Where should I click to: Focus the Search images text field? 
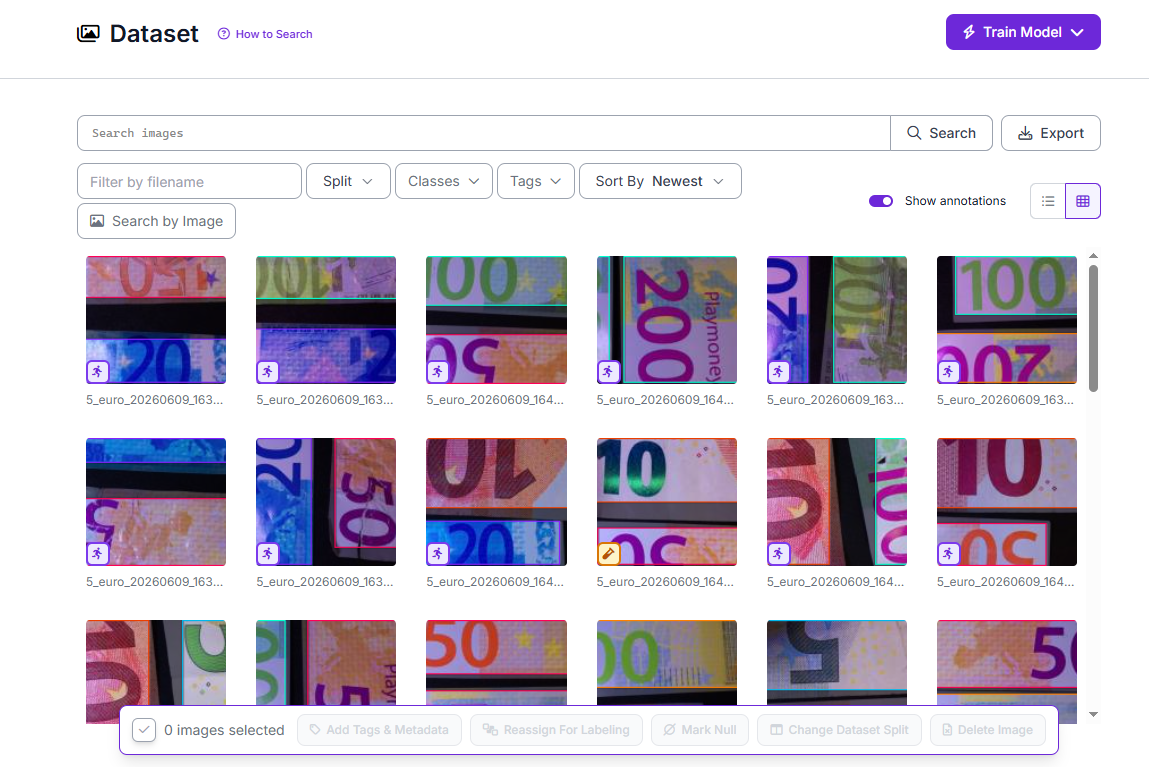pos(484,133)
